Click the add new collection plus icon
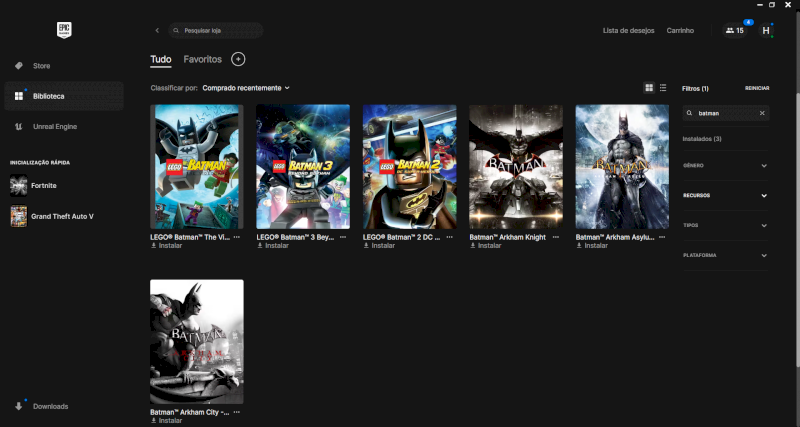This screenshot has width=800, height=427. coord(238,60)
